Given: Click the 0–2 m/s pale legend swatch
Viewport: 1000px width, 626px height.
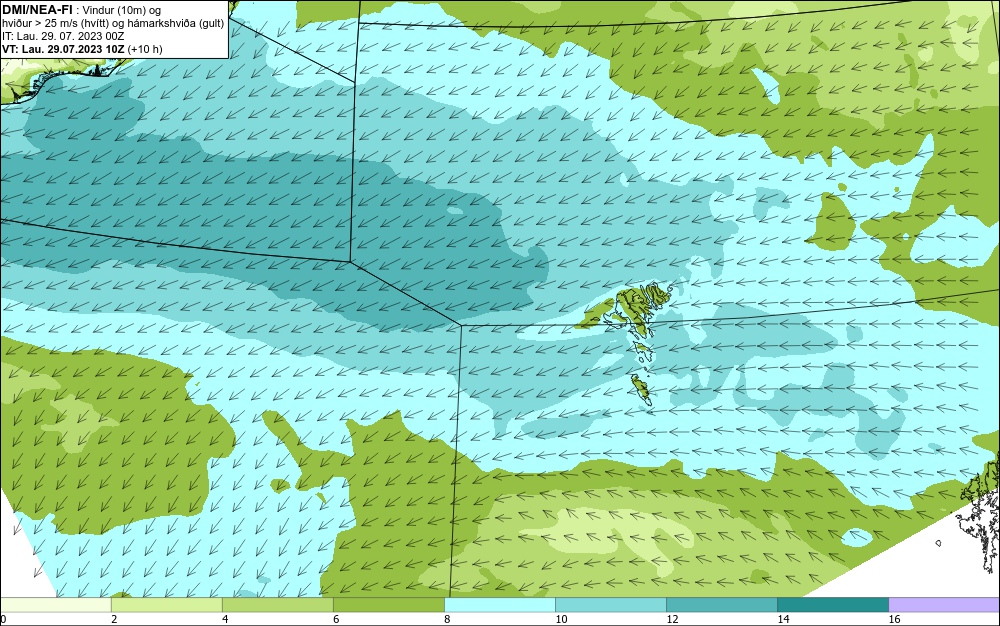Looking at the screenshot, I should [x=55, y=605].
